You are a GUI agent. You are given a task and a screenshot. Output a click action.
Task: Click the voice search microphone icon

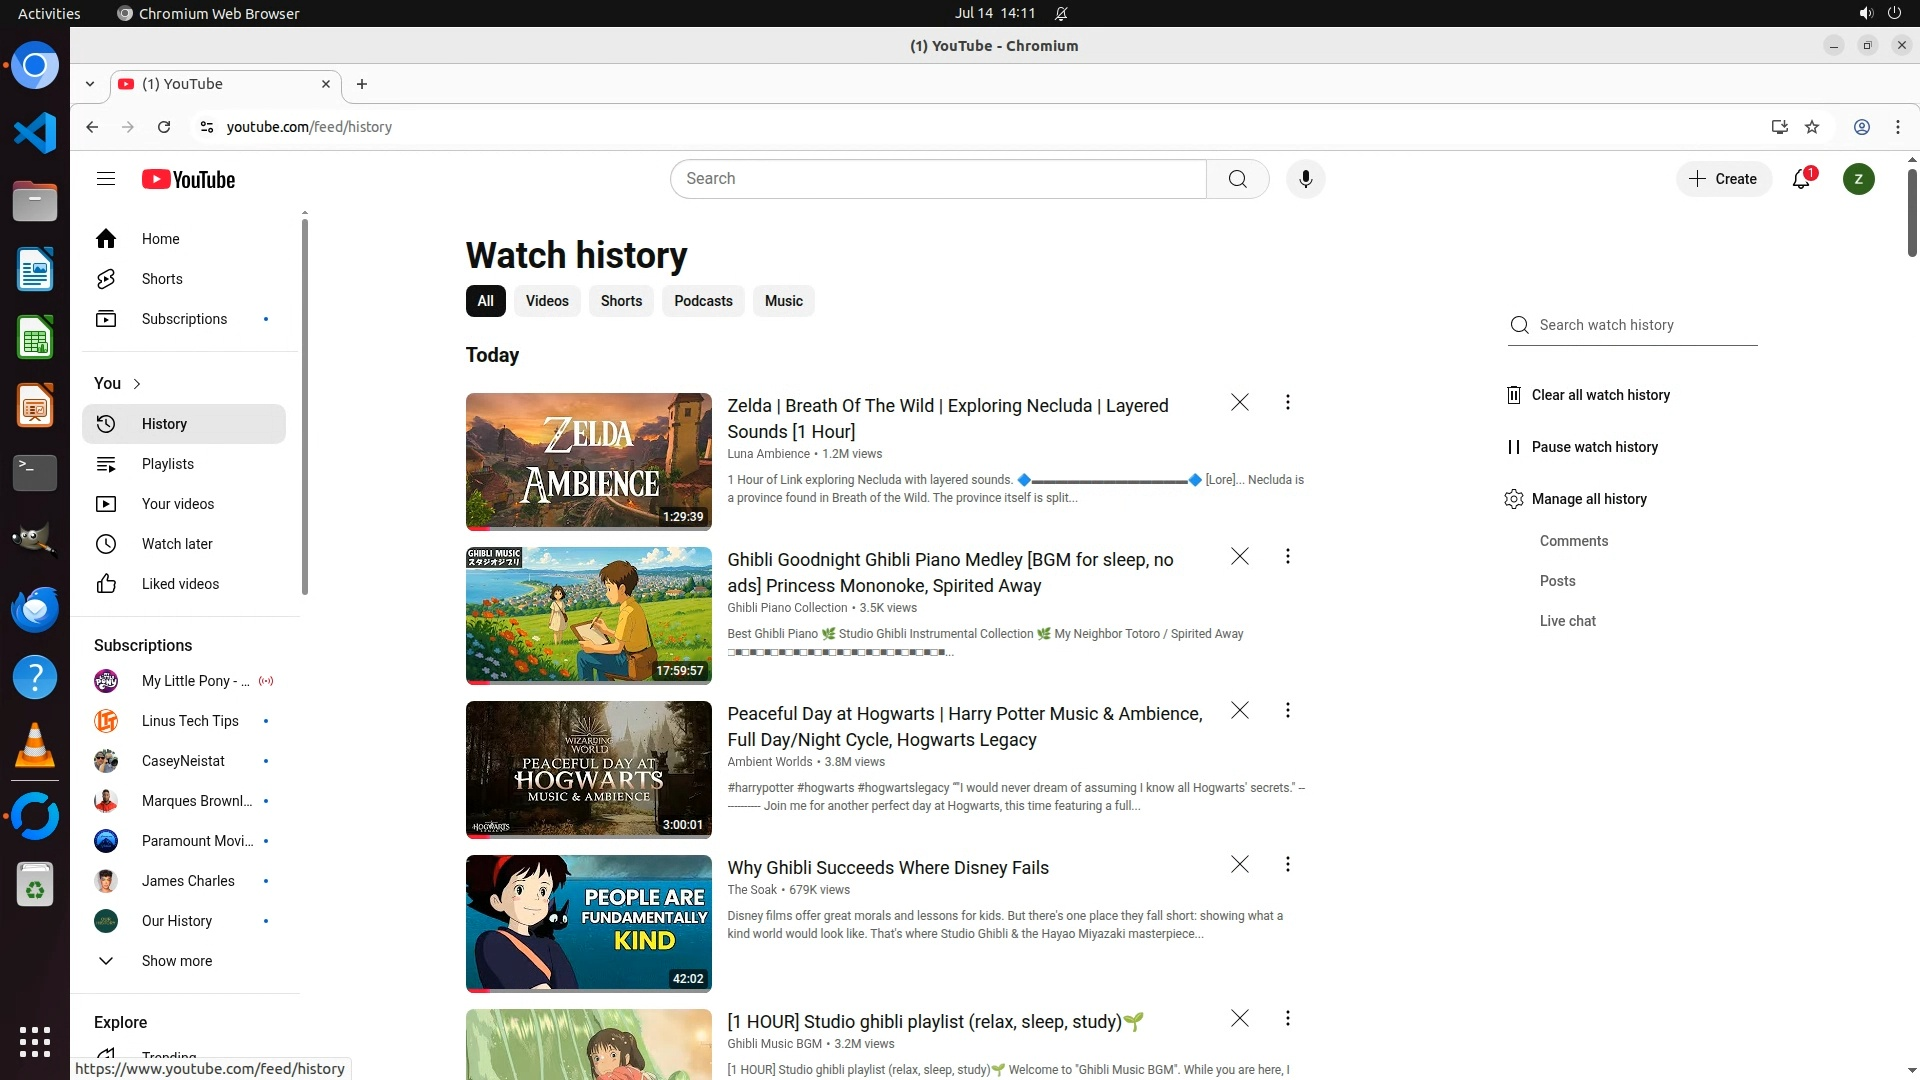[x=1305, y=179]
